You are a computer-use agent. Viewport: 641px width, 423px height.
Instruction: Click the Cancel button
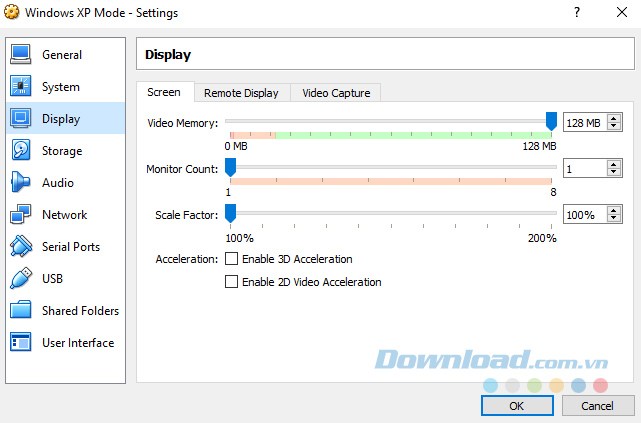[x=597, y=406]
